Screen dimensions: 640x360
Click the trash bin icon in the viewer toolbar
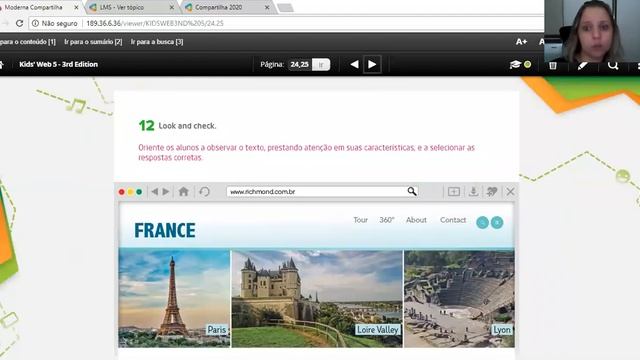(x=553, y=65)
